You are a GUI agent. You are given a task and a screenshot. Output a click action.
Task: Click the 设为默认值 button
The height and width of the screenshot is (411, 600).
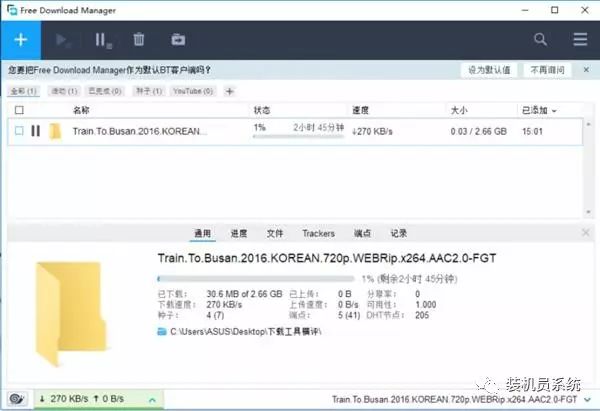tap(489, 70)
